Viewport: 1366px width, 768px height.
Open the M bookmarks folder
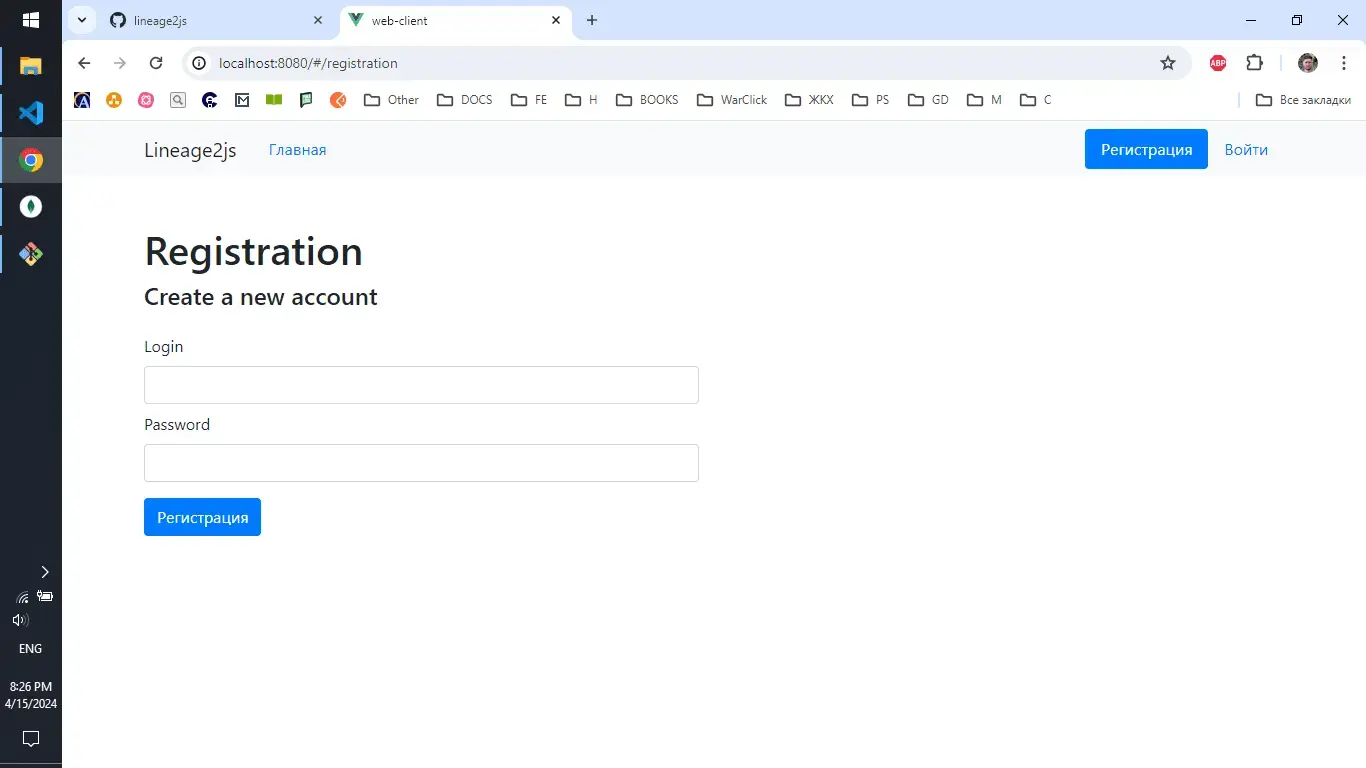click(x=985, y=100)
